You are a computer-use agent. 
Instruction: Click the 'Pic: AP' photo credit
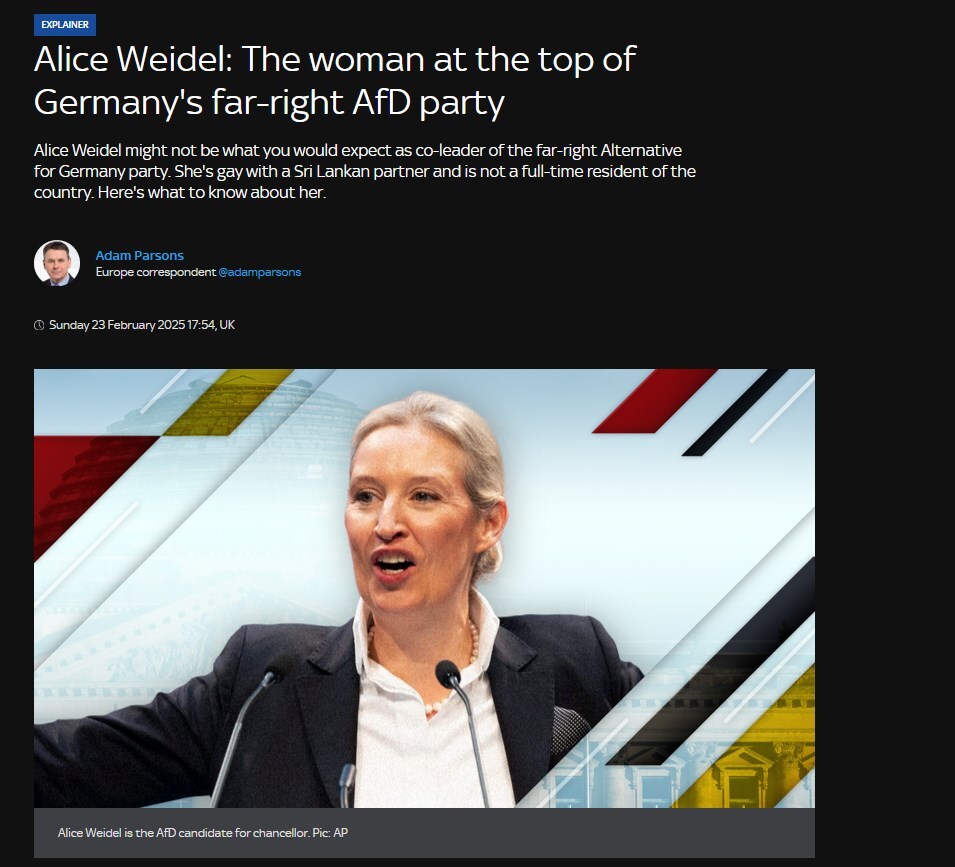[330, 833]
